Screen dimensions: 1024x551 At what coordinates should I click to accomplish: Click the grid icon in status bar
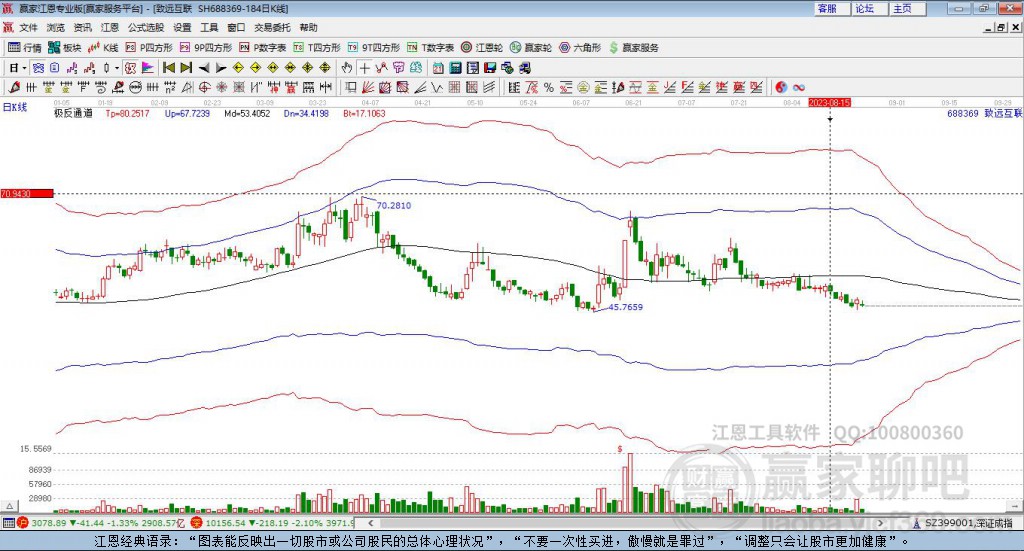tap(8, 523)
